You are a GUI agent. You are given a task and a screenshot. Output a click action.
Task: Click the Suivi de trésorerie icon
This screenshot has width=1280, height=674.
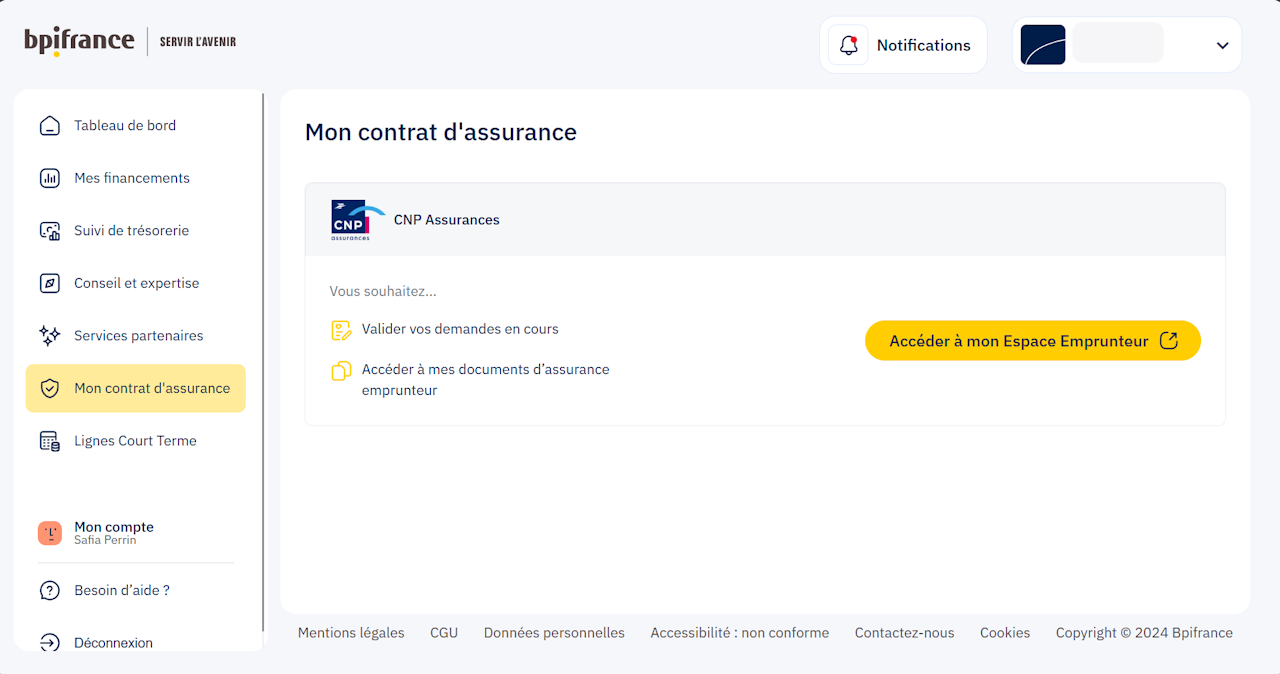click(x=49, y=231)
